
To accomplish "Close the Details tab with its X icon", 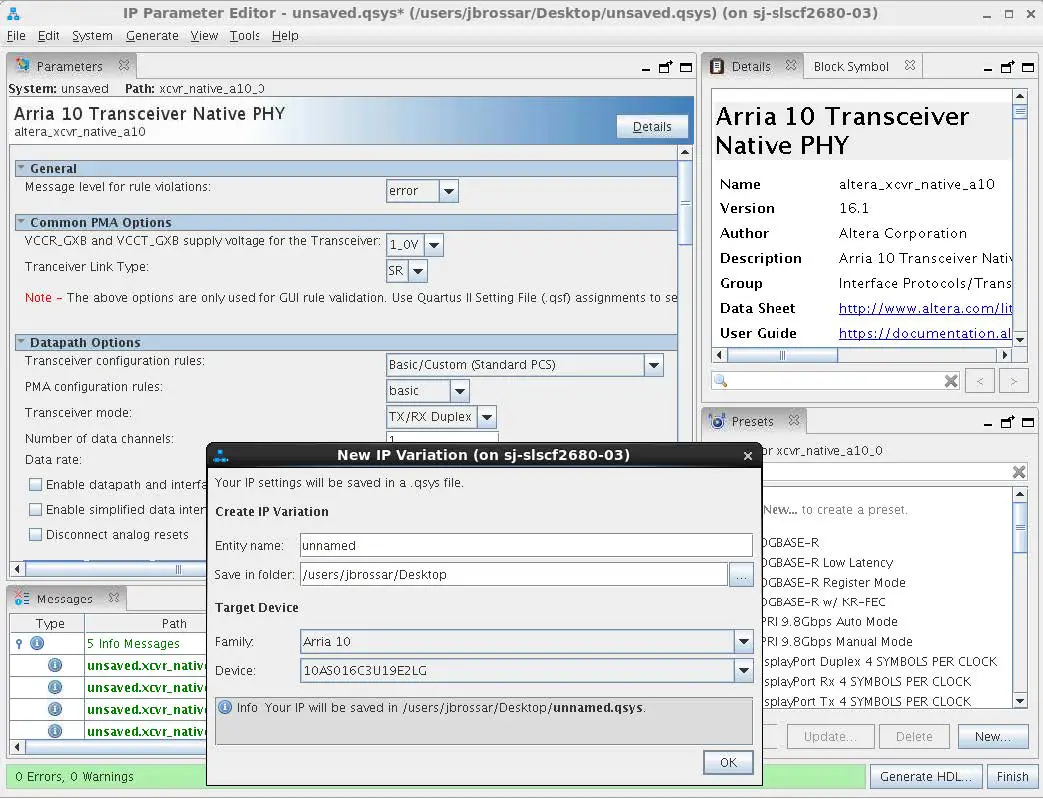I will pos(791,65).
